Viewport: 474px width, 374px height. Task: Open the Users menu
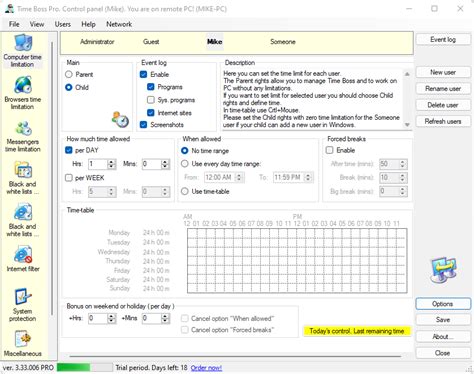63,24
